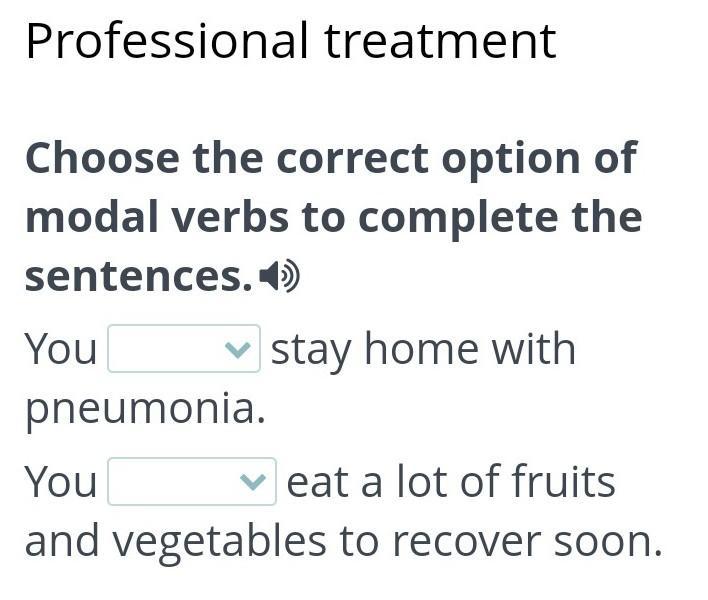Screen dimensions: 708x600
Task: Click the chevron arrow in the first sentence dropdown
Action: (x=237, y=350)
